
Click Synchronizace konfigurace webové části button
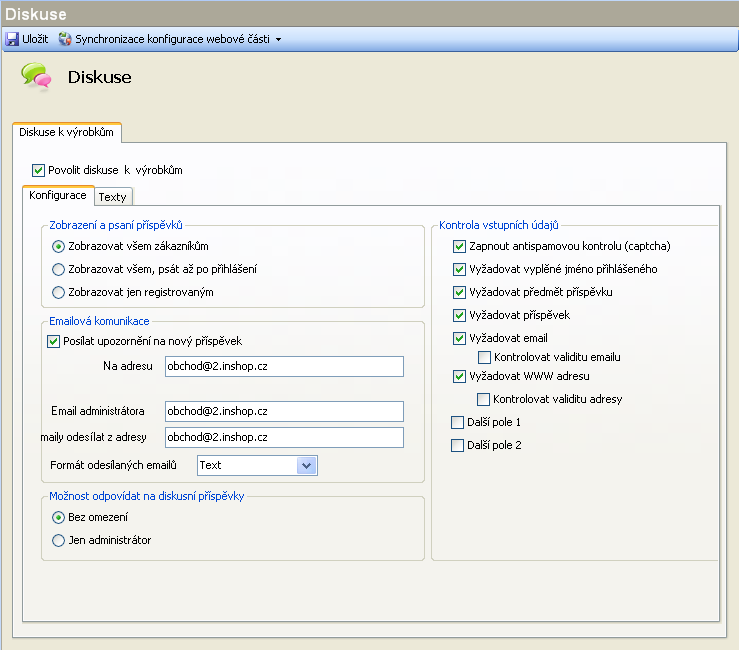click(x=172, y=39)
